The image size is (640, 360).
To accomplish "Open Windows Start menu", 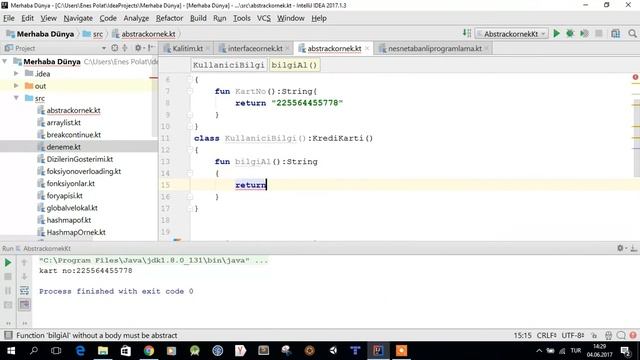I will tap(11, 351).
